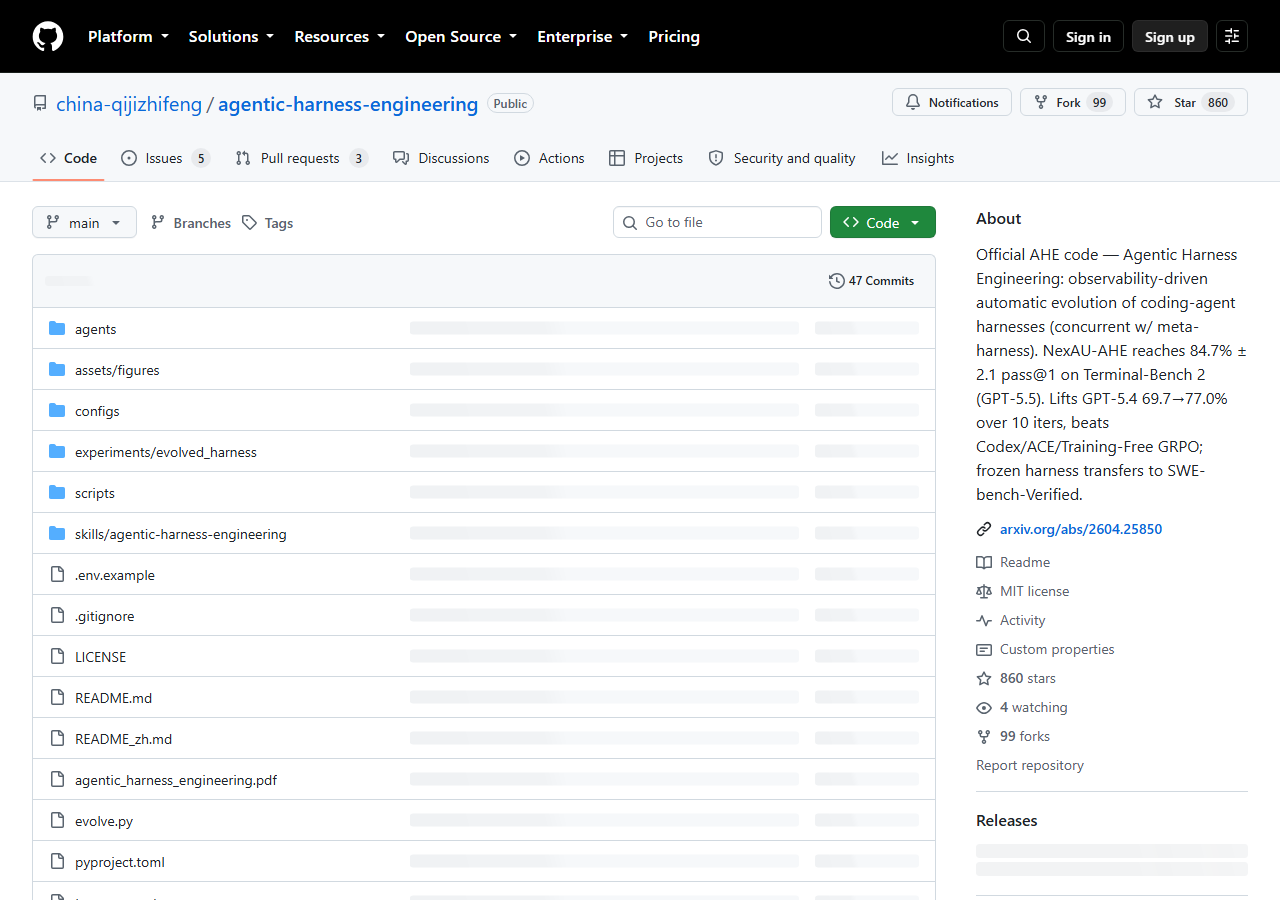The image size is (1280, 900).
Task: Open the Pricing page
Action: point(674,37)
